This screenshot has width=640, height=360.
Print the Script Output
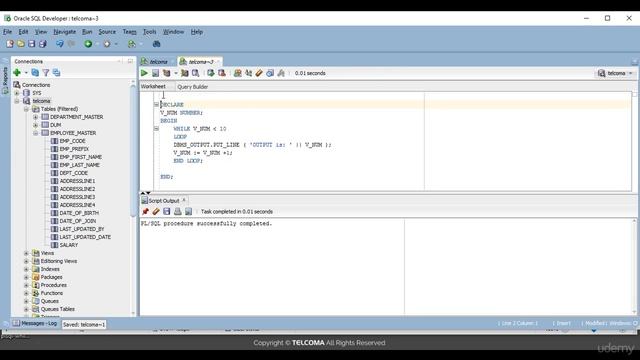[x=178, y=211]
